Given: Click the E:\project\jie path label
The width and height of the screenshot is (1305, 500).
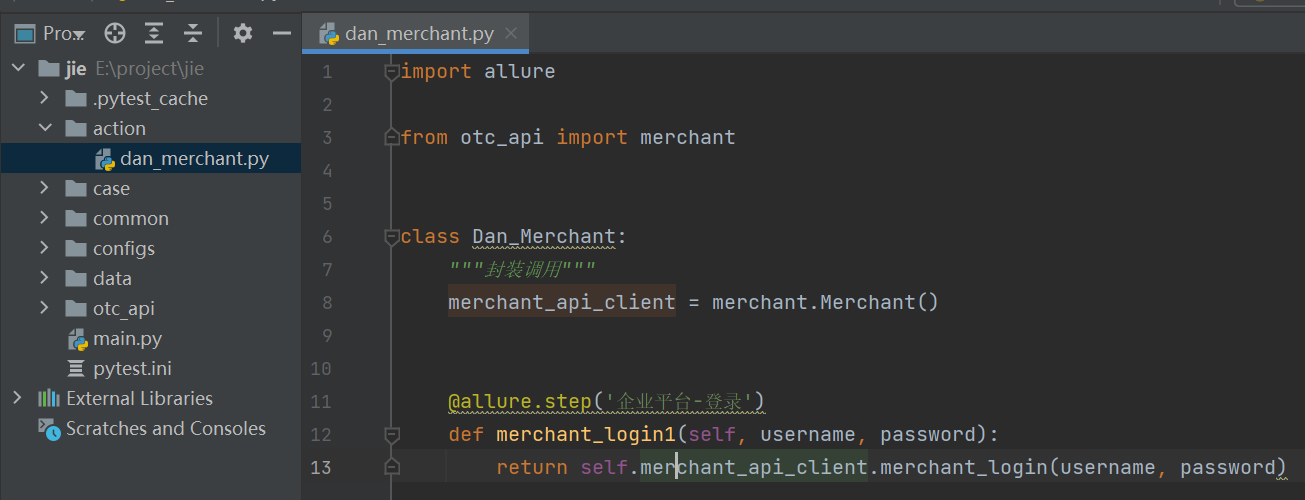Looking at the screenshot, I should point(150,69).
